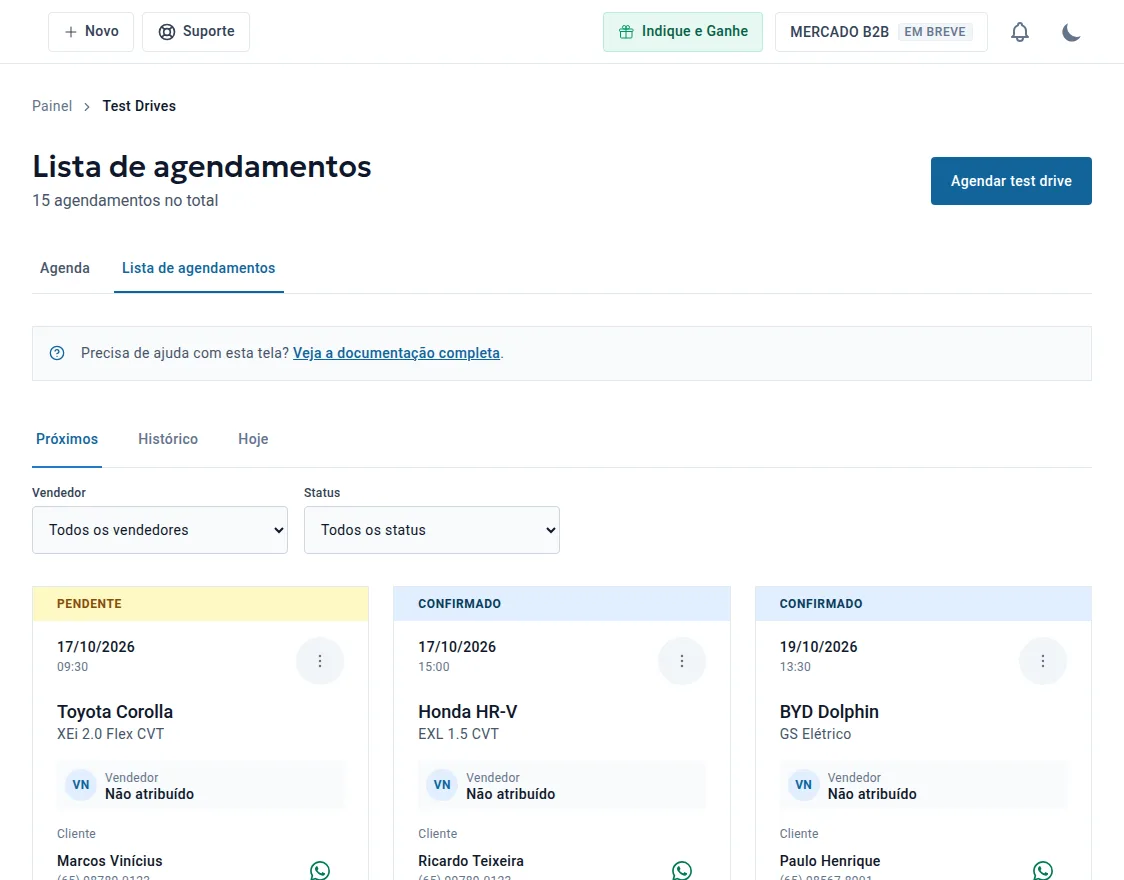Click the EXL 1.5 CVT text

pyautogui.click(x=458, y=734)
